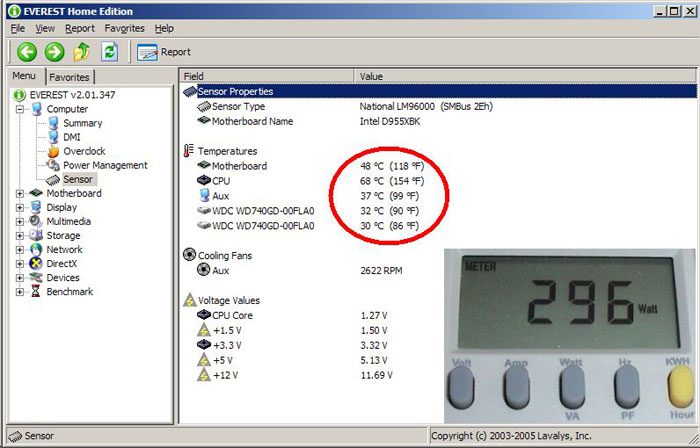Select the Sensor tree item
This screenshot has width=700, height=448.
(78, 179)
